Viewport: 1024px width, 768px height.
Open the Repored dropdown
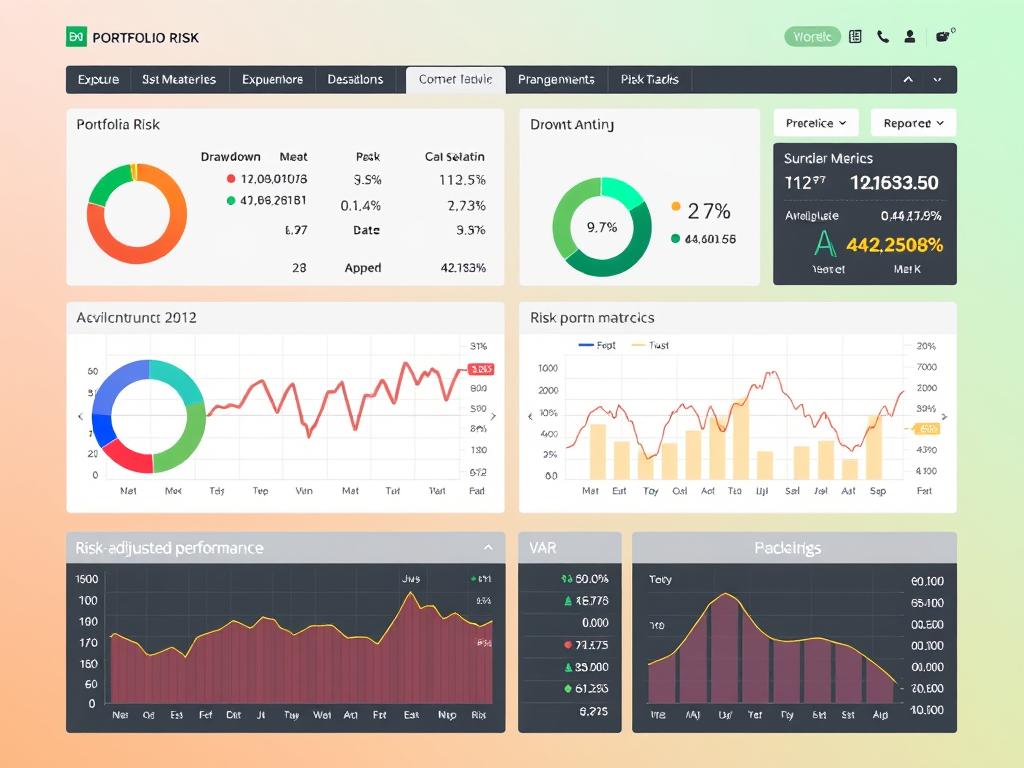(913, 123)
